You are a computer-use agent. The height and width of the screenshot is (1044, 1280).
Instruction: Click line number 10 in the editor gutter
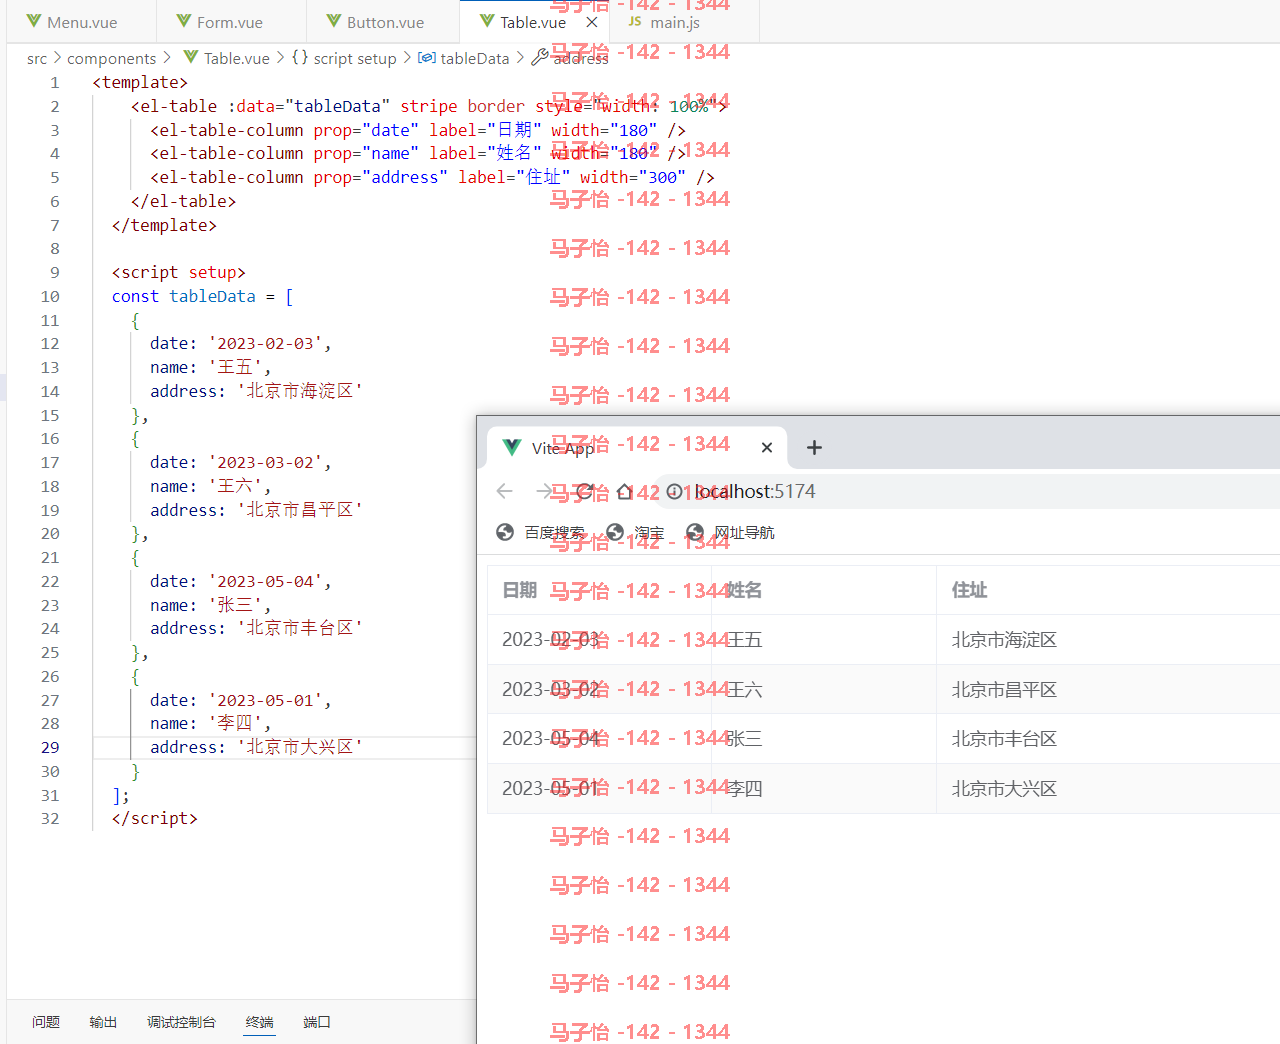coord(50,296)
